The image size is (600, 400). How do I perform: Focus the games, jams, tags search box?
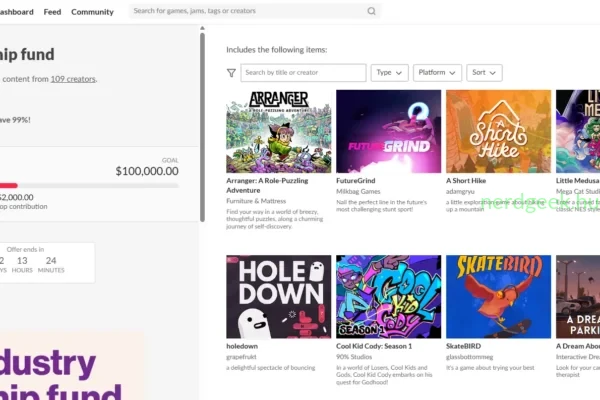[x=254, y=11]
